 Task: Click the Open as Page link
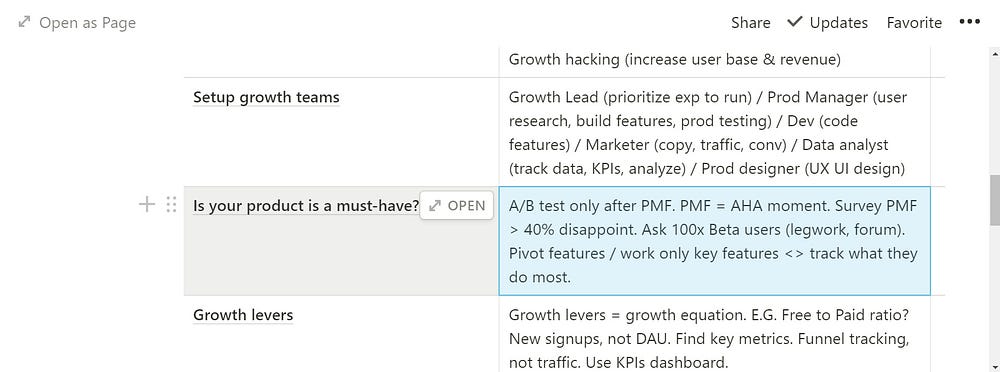[x=77, y=23]
